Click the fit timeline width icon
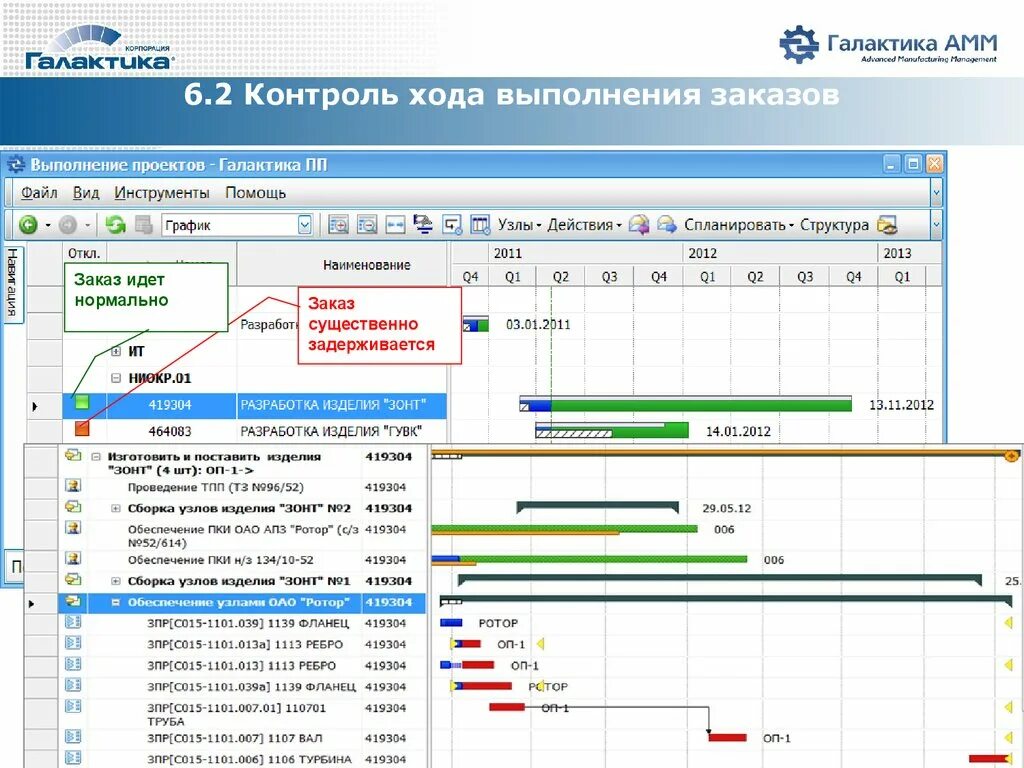This screenshot has height=768, width=1024. [396, 225]
